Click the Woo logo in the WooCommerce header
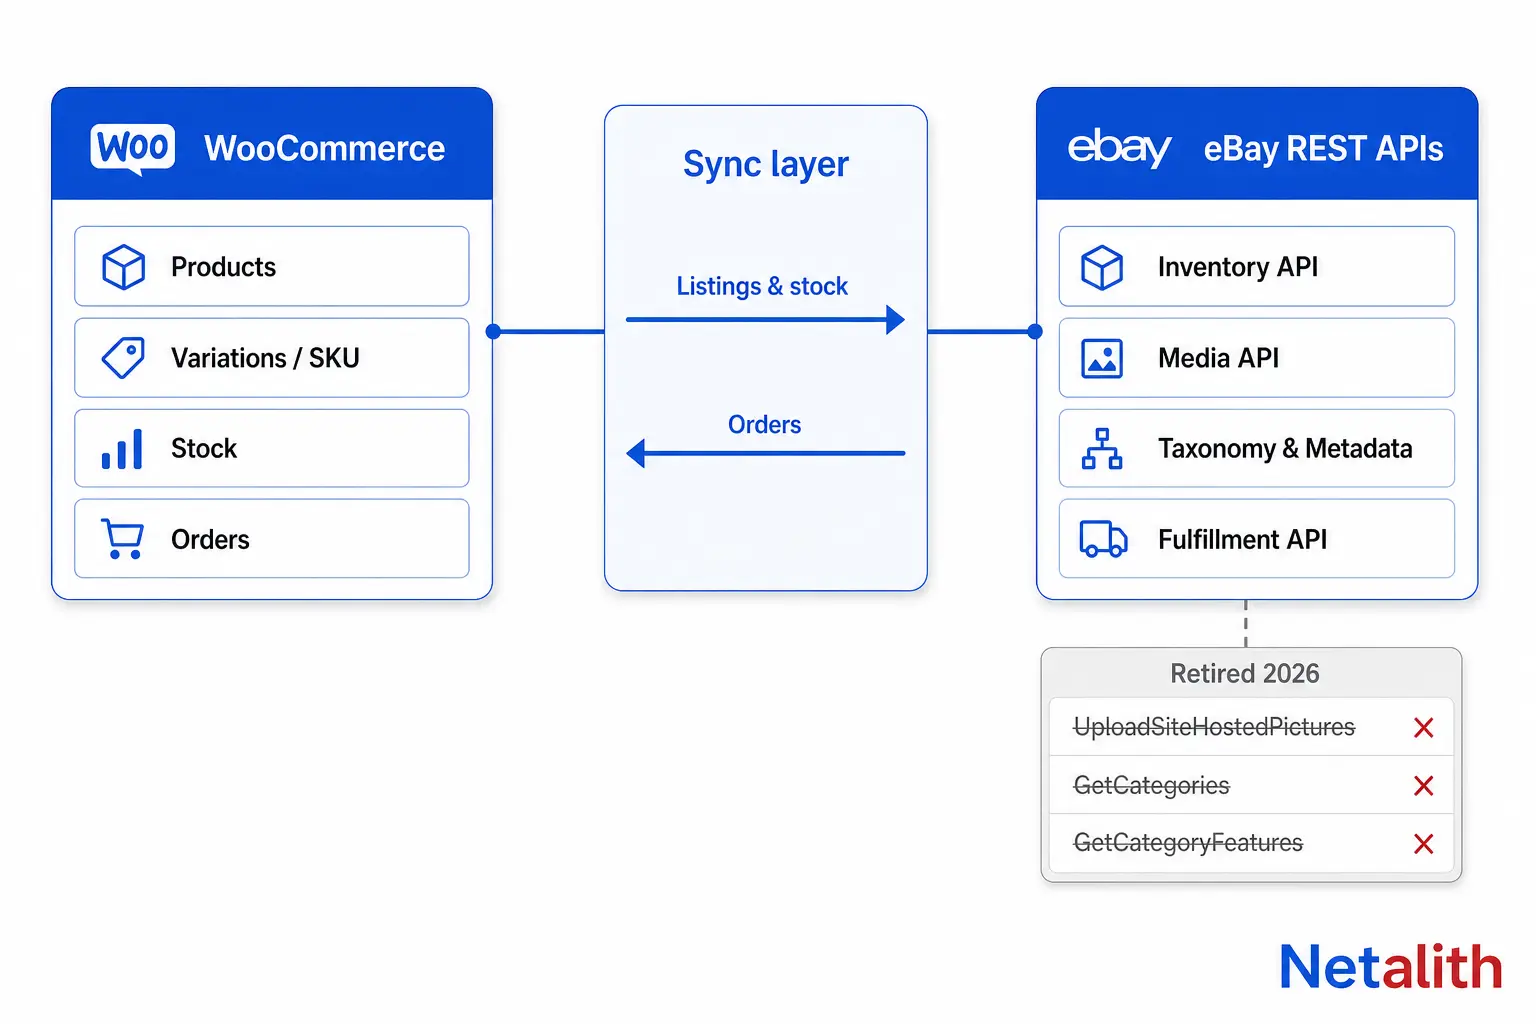 pos(132,149)
